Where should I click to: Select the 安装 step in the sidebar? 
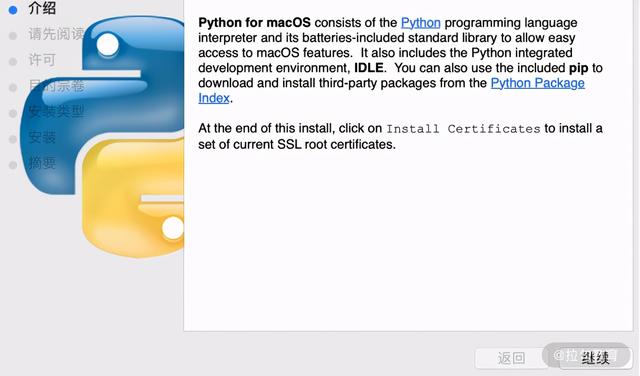pyautogui.click(x=42, y=137)
